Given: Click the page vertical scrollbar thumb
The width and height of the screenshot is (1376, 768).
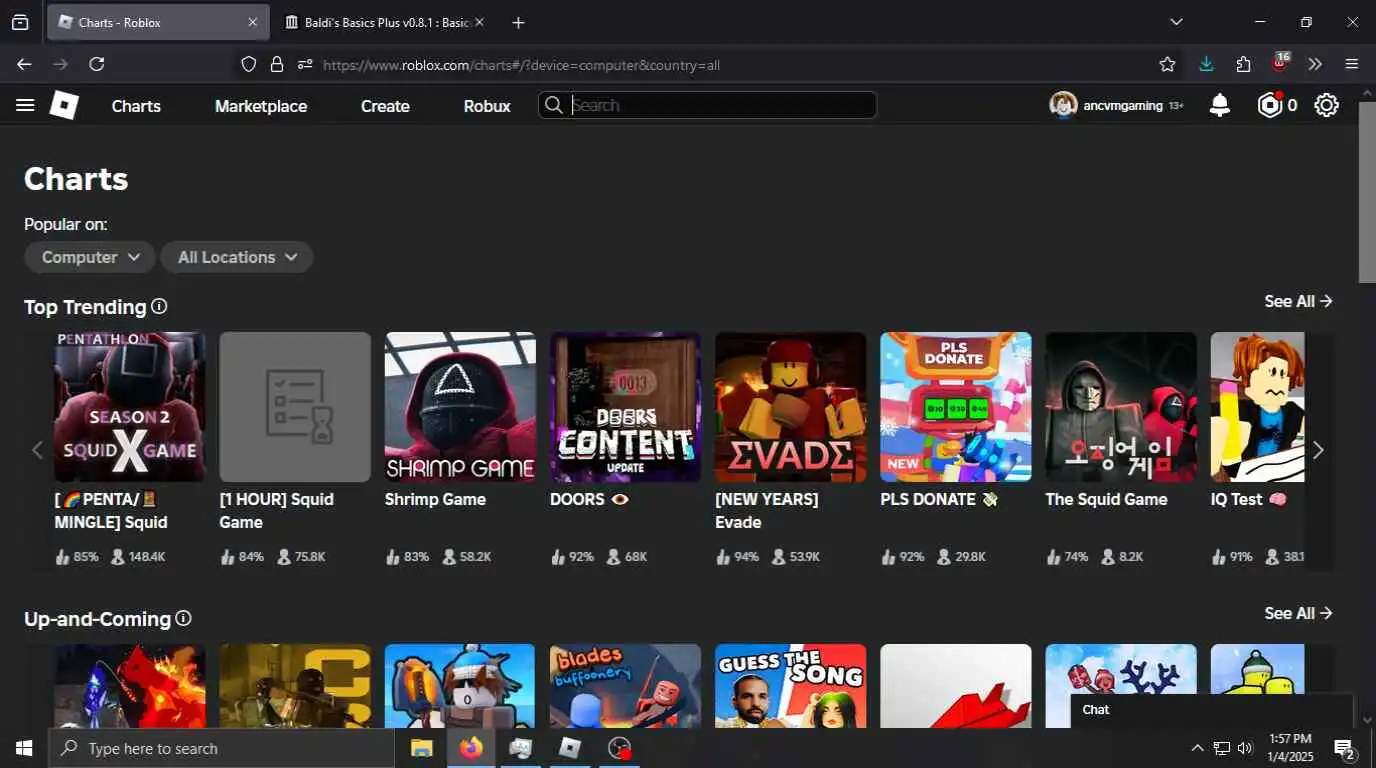Looking at the screenshot, I should (1367, 191).
